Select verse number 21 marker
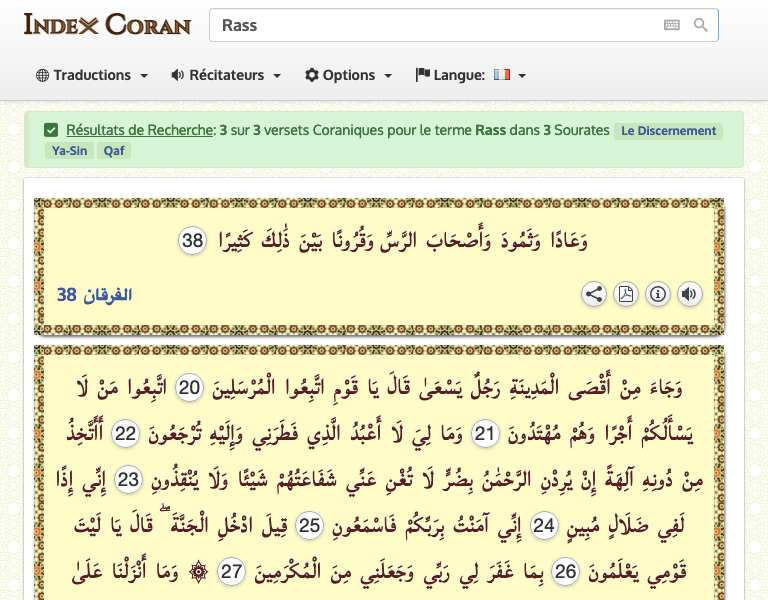 click(x=485, y=433)
